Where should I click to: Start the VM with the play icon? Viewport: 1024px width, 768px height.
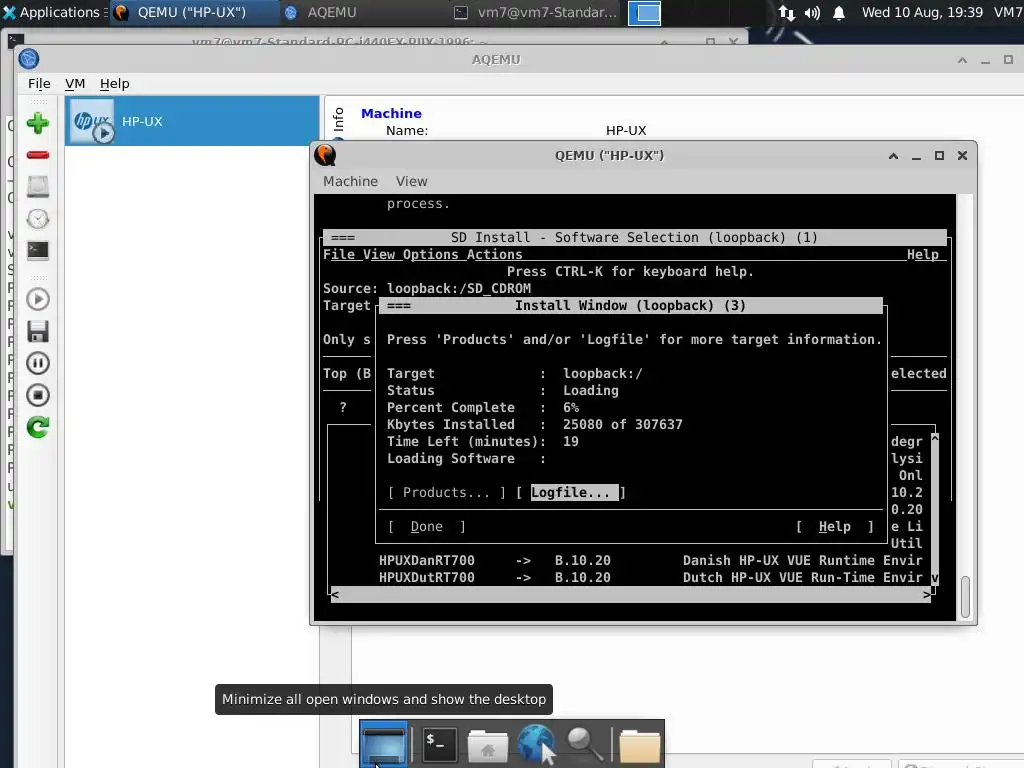(38, 300)
